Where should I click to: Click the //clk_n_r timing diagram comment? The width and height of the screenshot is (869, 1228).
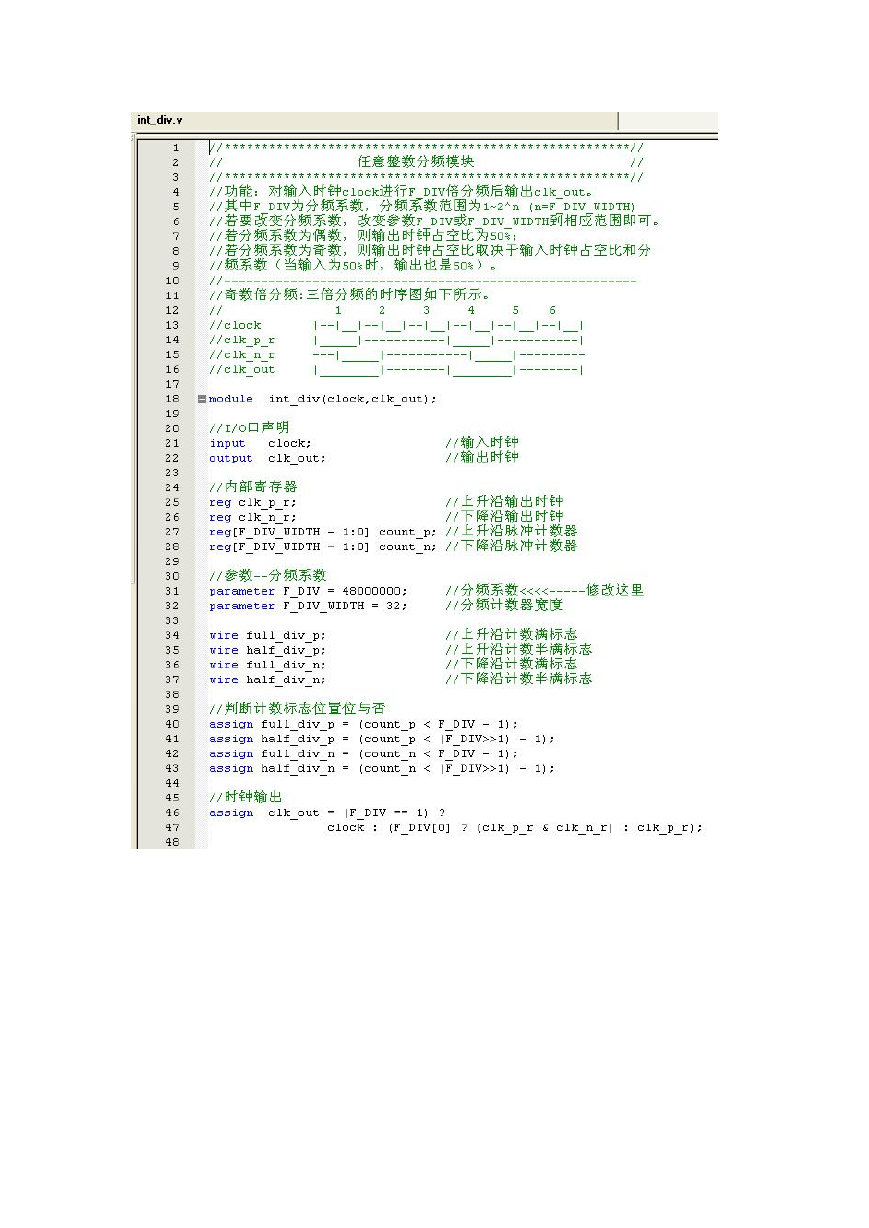pyautogui.click(x=397, y=354)
